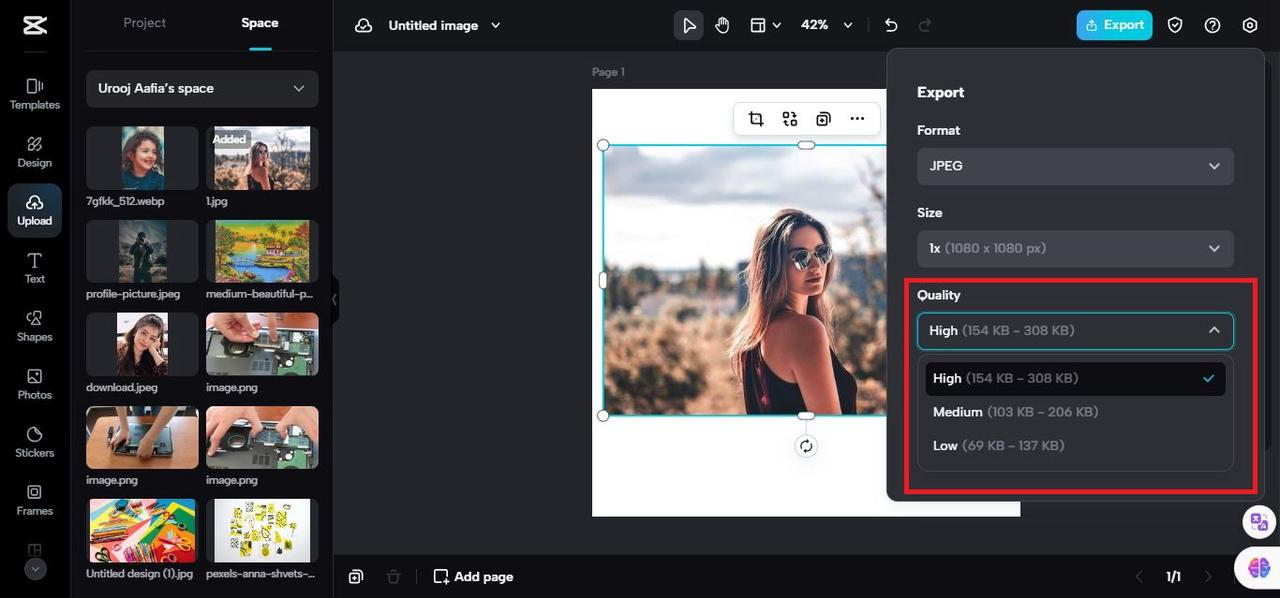1280x598 pixels.
Task: Open Urooj Aafia's space dropdown
Action: point(202,88)
